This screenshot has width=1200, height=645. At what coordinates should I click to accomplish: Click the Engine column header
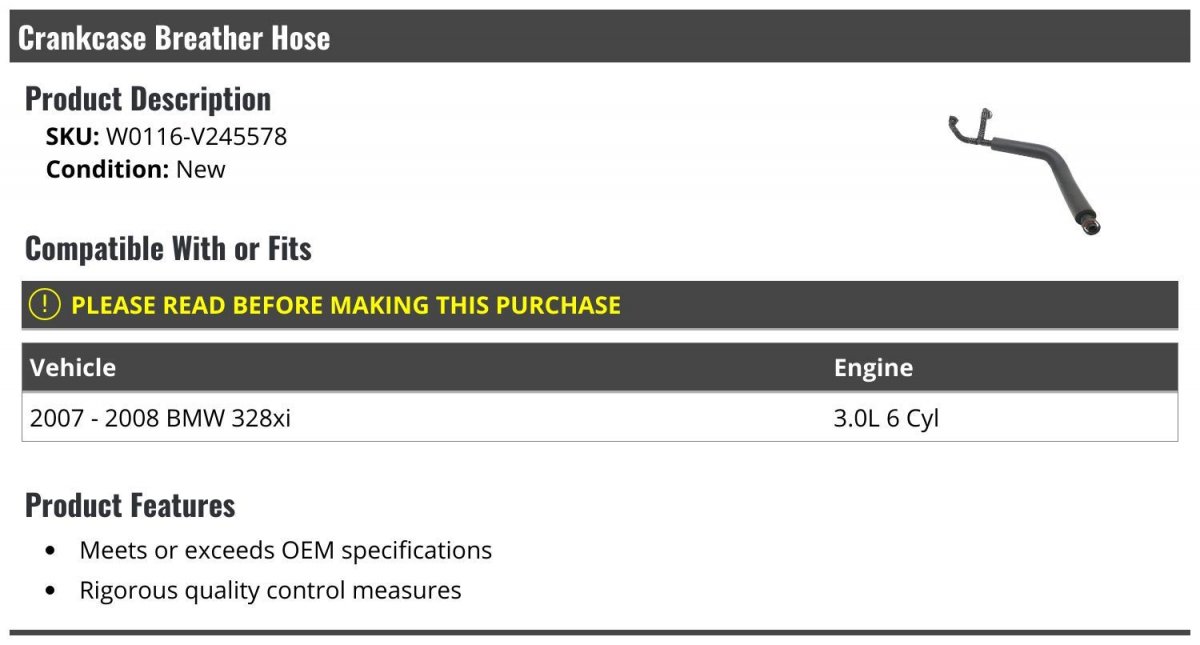click(x=873, y=368)
